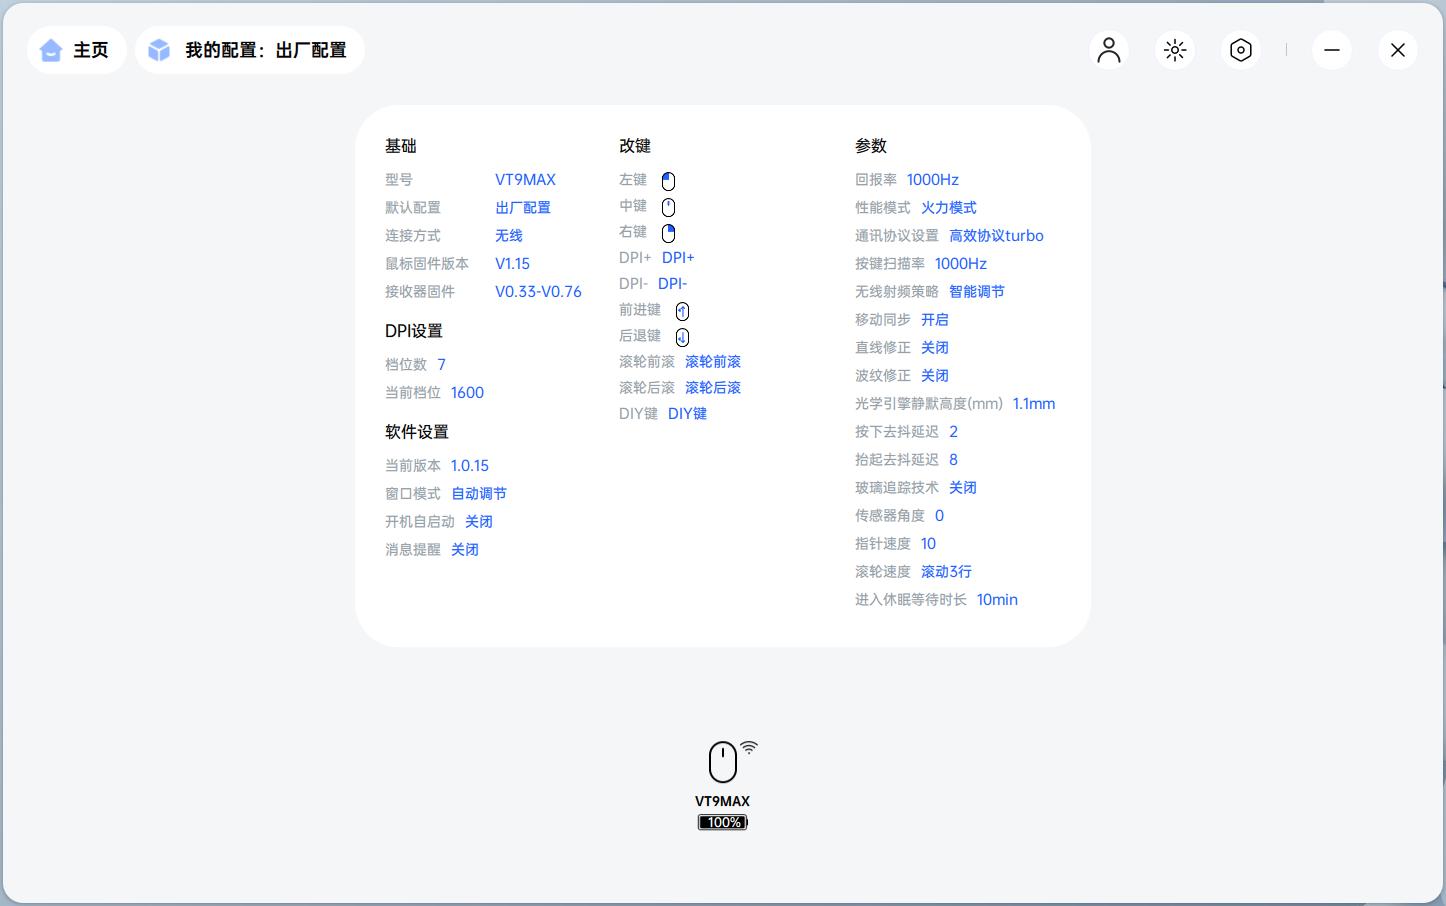Minimize the application window
The width and height of the screenshot is (1446, 906).
[x=1332, y=50]
